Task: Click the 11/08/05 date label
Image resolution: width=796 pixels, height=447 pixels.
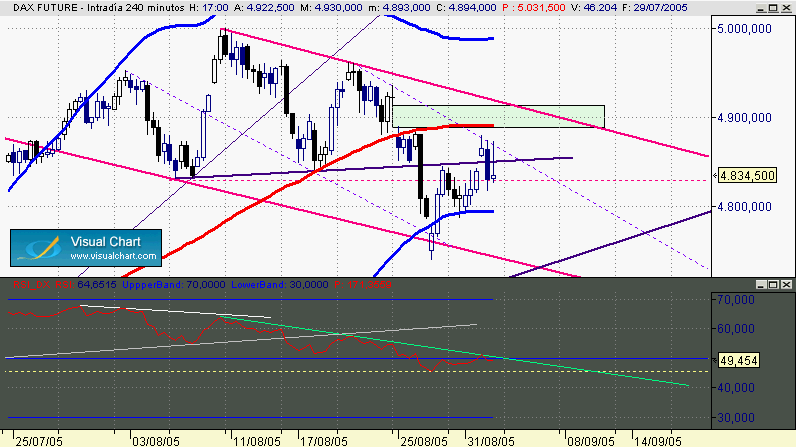Action: click(x=257, y=441)
